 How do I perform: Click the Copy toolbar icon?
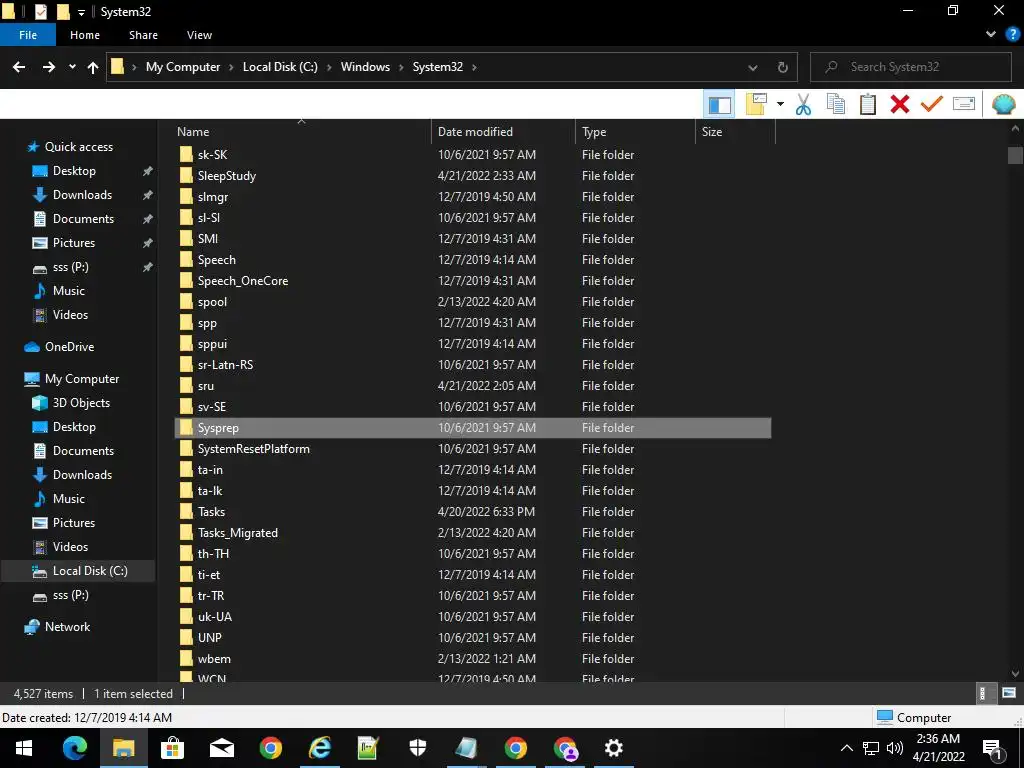tap(836, 104)
